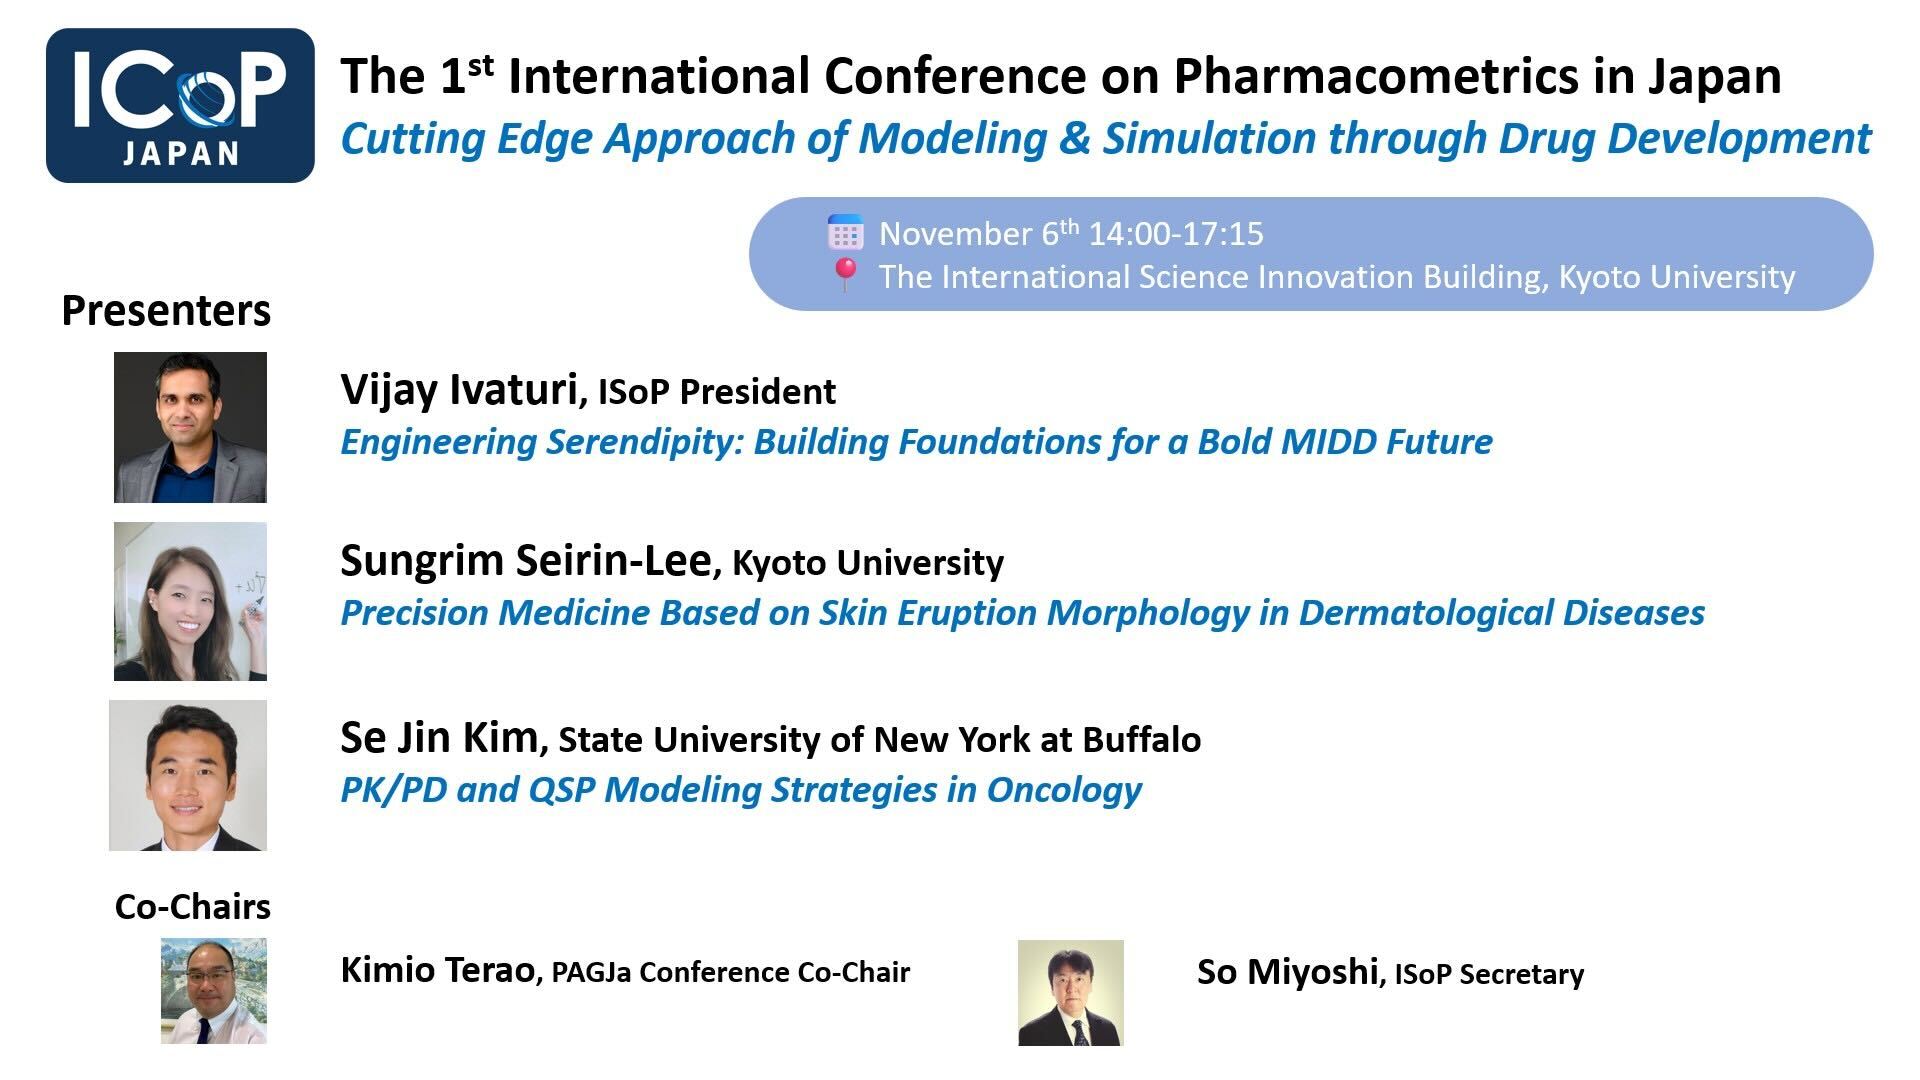
Task: Select Sungrim Seirin-Lee's presenter photo
Action: pyautogui.click(x=190, y=601)
